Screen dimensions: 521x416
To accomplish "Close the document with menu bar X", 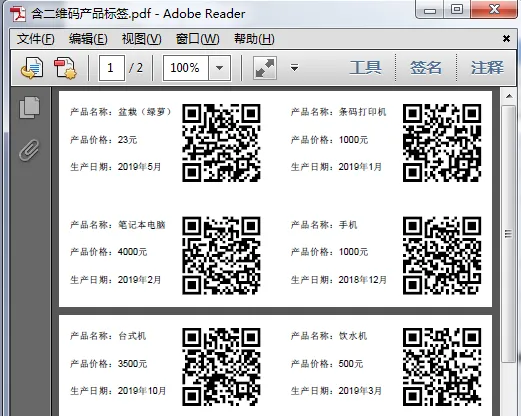I will [506, 39].
